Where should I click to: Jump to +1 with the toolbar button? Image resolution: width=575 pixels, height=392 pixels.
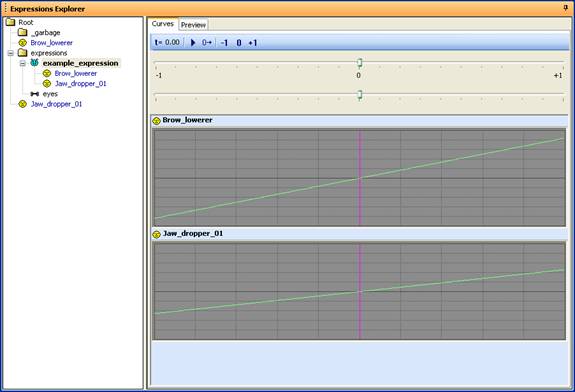point(253,43)
